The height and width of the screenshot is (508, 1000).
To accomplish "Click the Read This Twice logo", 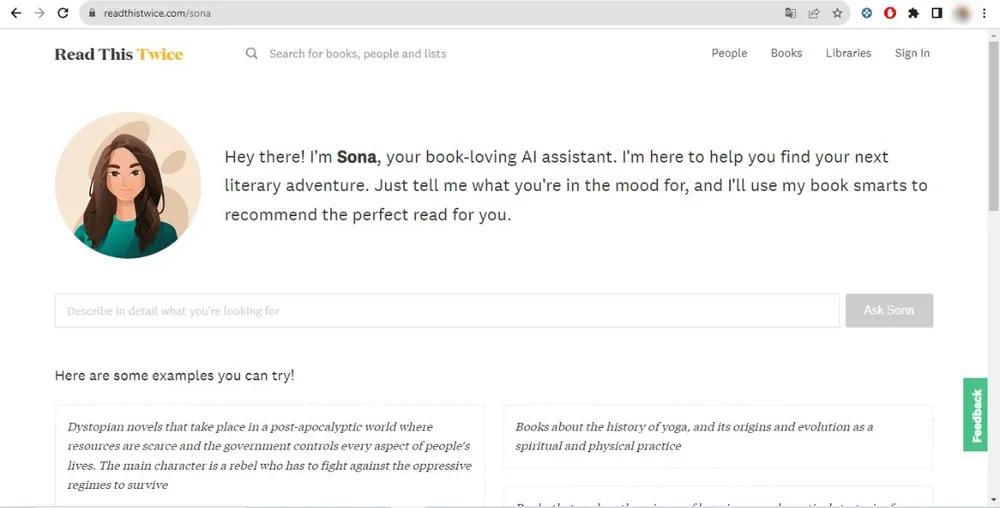I will pyautogui.click(x=119, y=54).
